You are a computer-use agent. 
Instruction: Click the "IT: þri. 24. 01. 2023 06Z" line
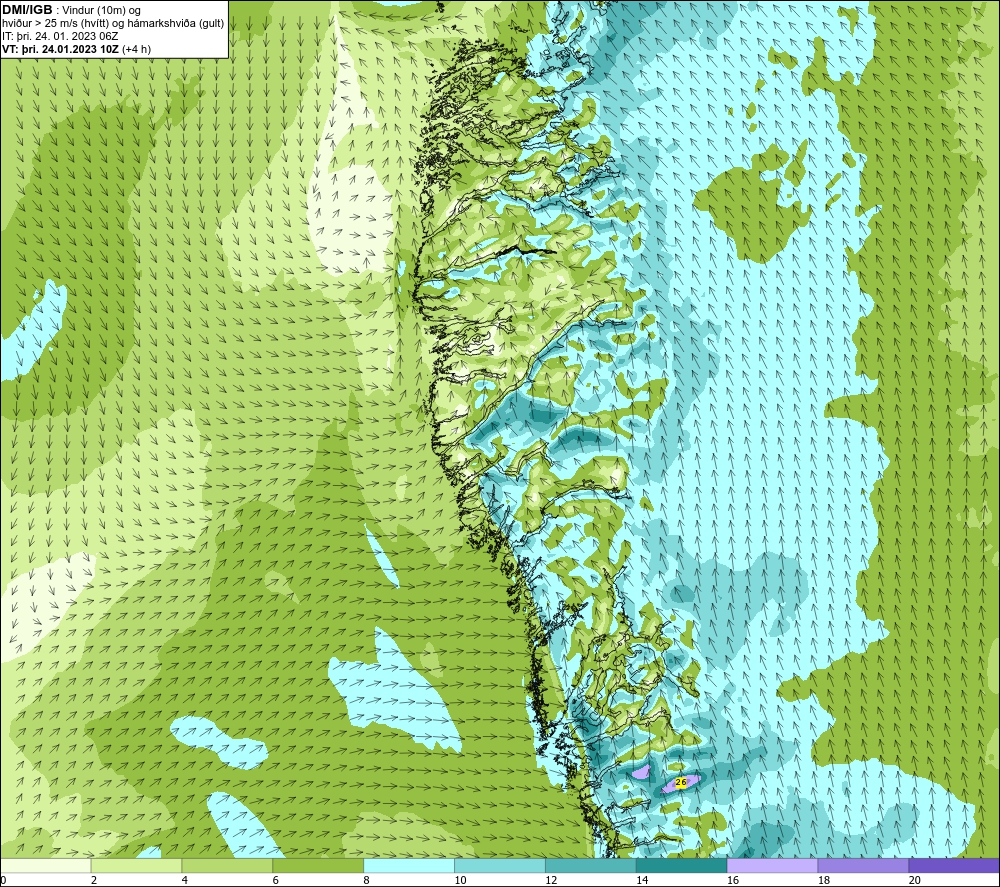point(60,36)
